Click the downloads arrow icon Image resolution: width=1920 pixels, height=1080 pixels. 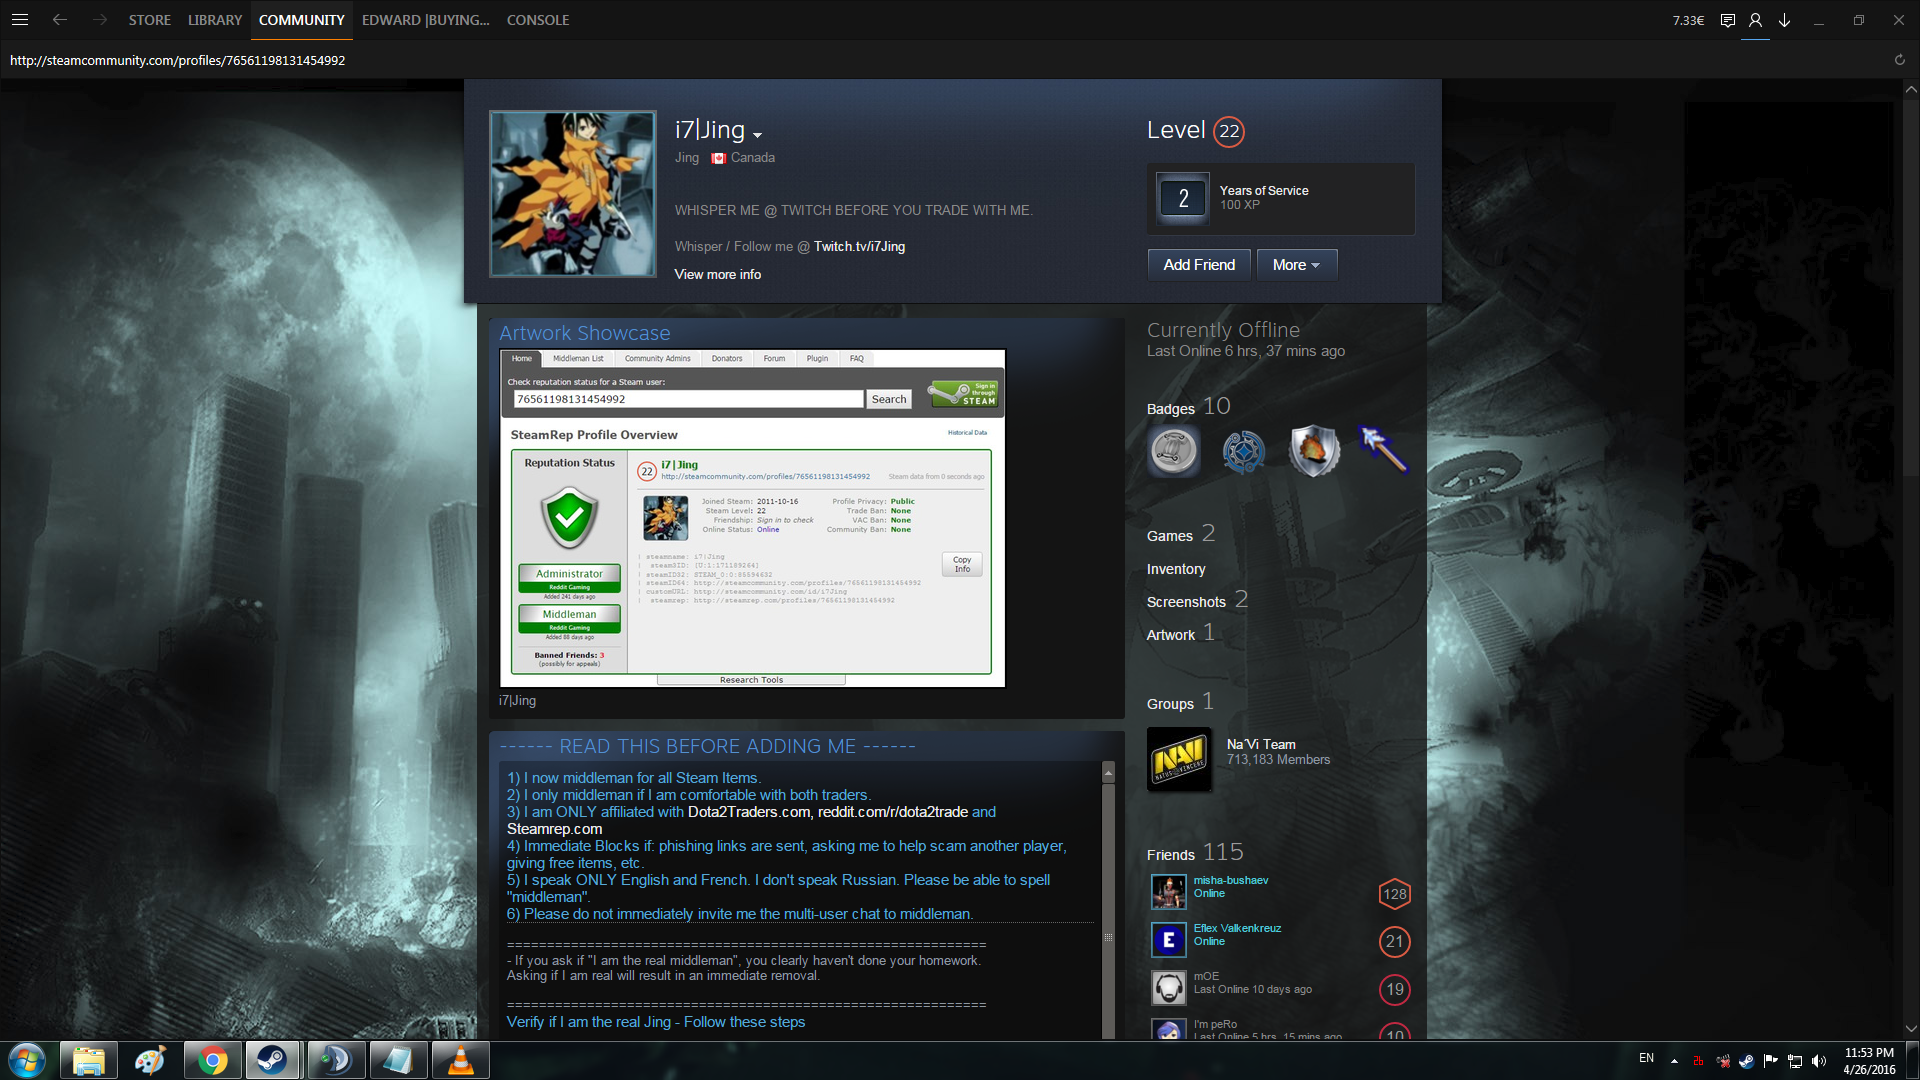point(1784,20)
